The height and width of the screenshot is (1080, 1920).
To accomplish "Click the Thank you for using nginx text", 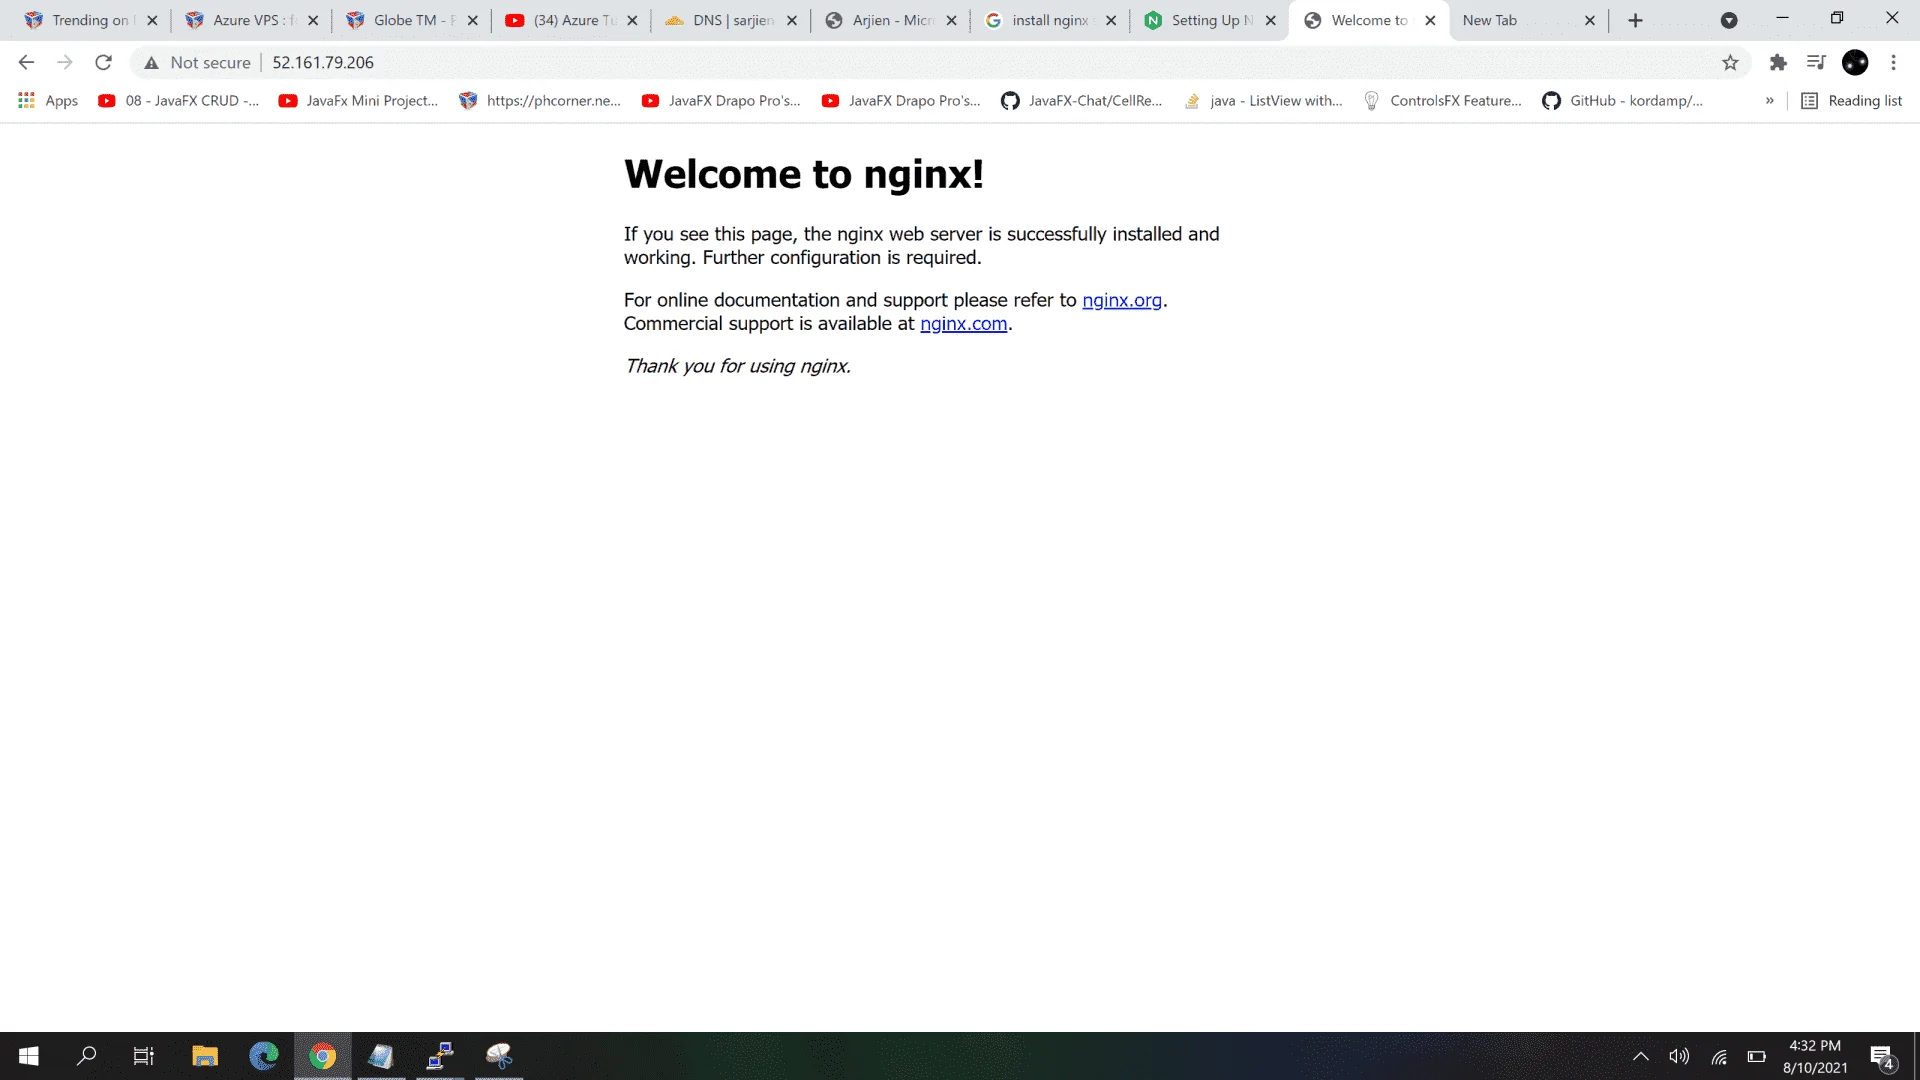I will click(737, 366).
